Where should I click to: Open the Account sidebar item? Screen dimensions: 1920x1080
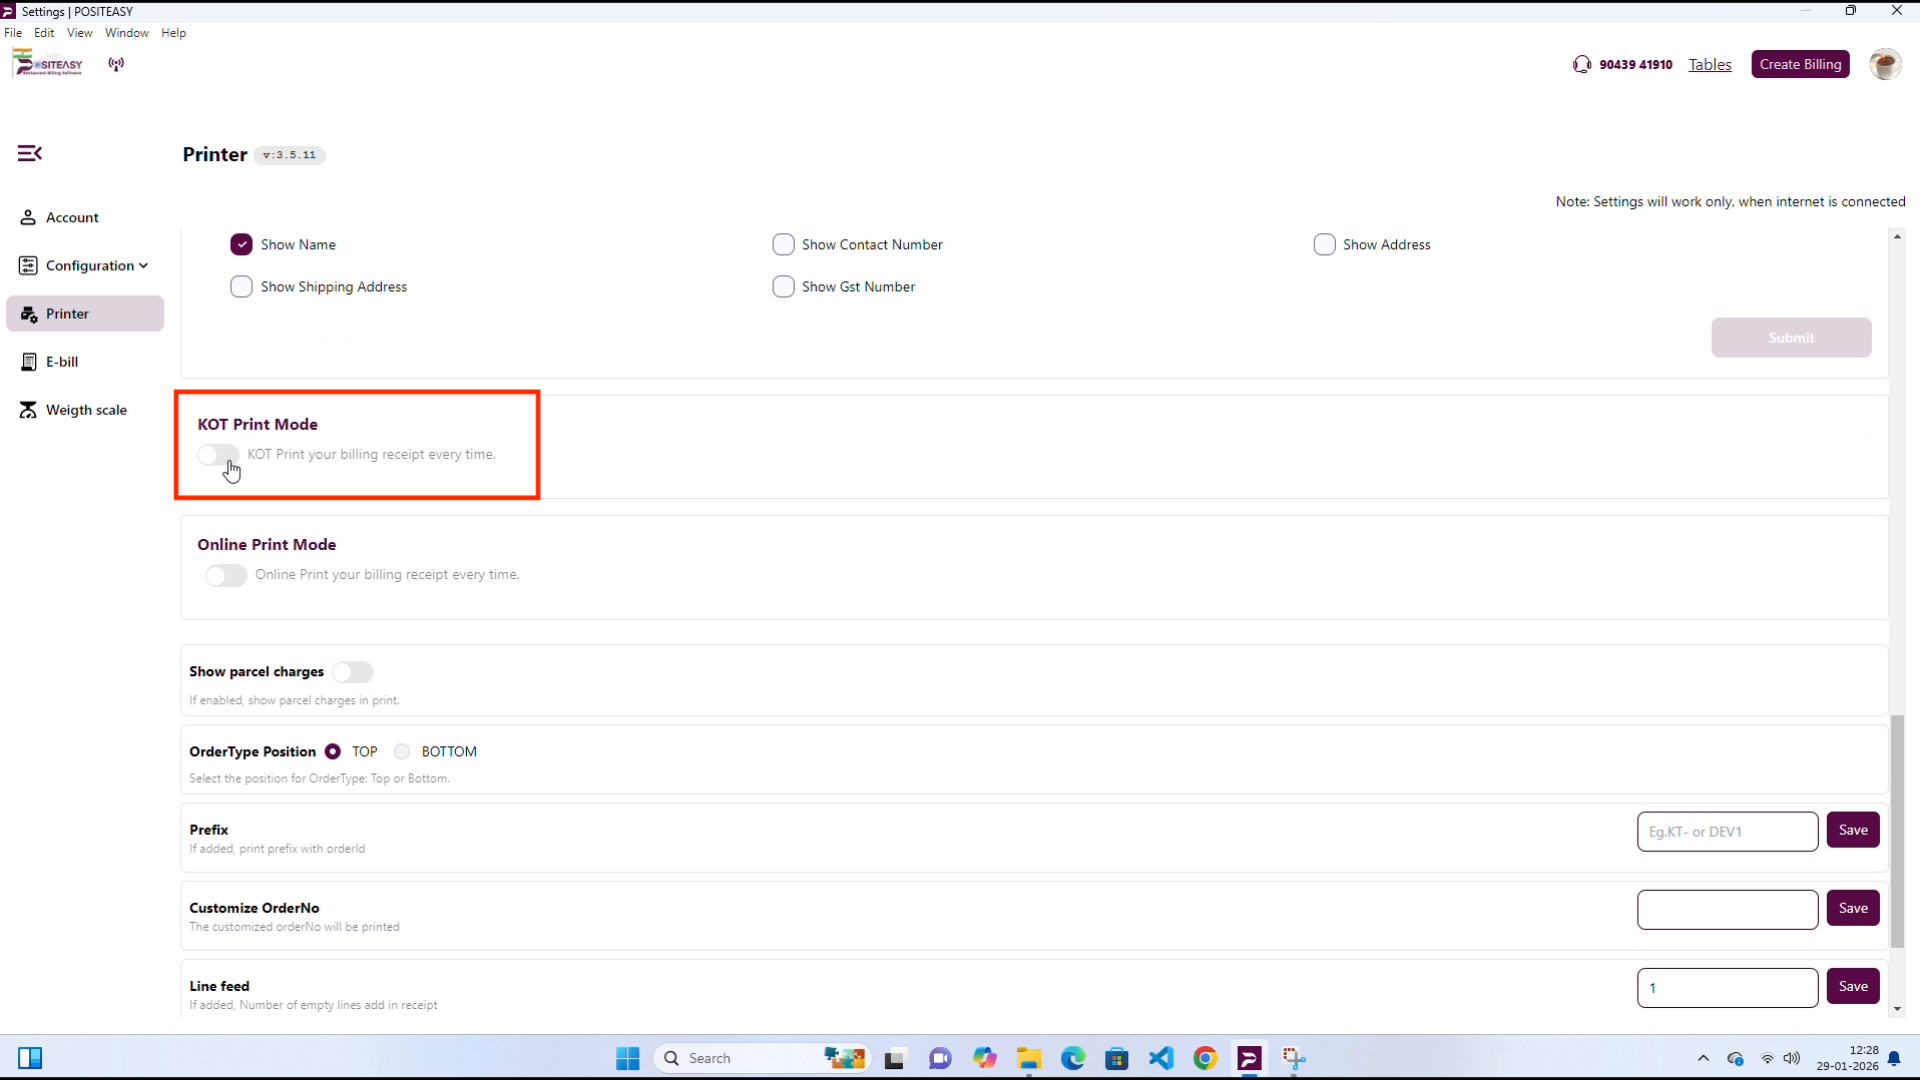point(71,218)
